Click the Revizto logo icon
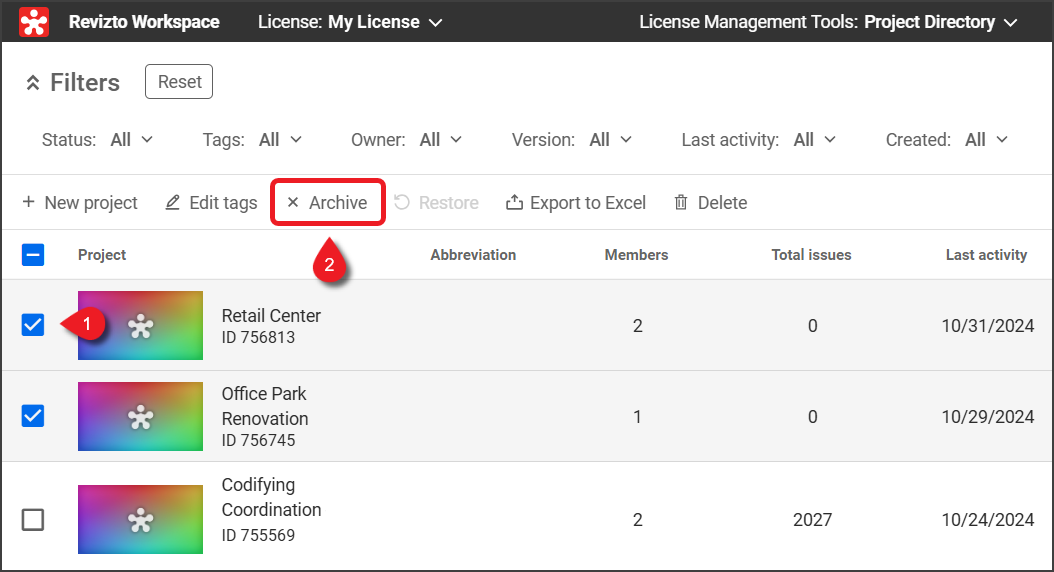This screenshot has height=572, width=1054. 34,21
